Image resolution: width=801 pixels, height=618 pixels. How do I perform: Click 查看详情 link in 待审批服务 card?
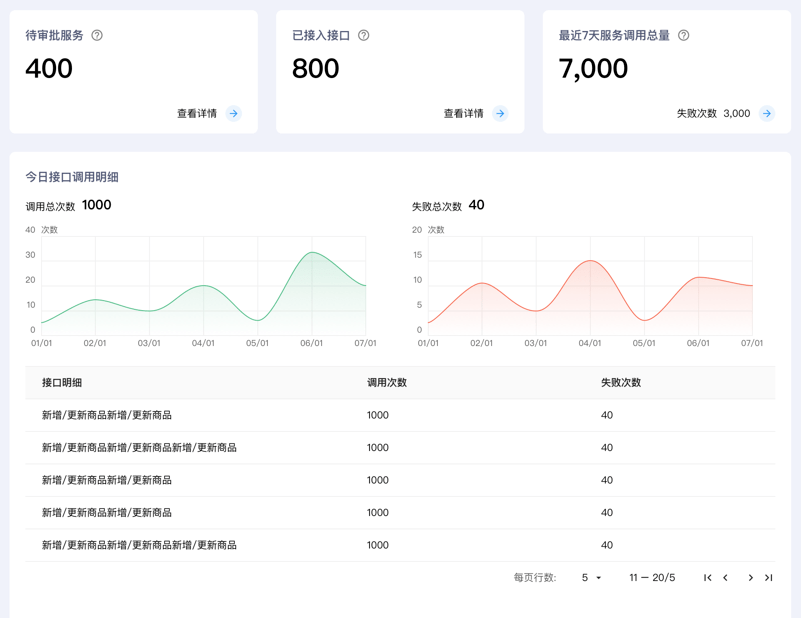click(x=197, y=113)
